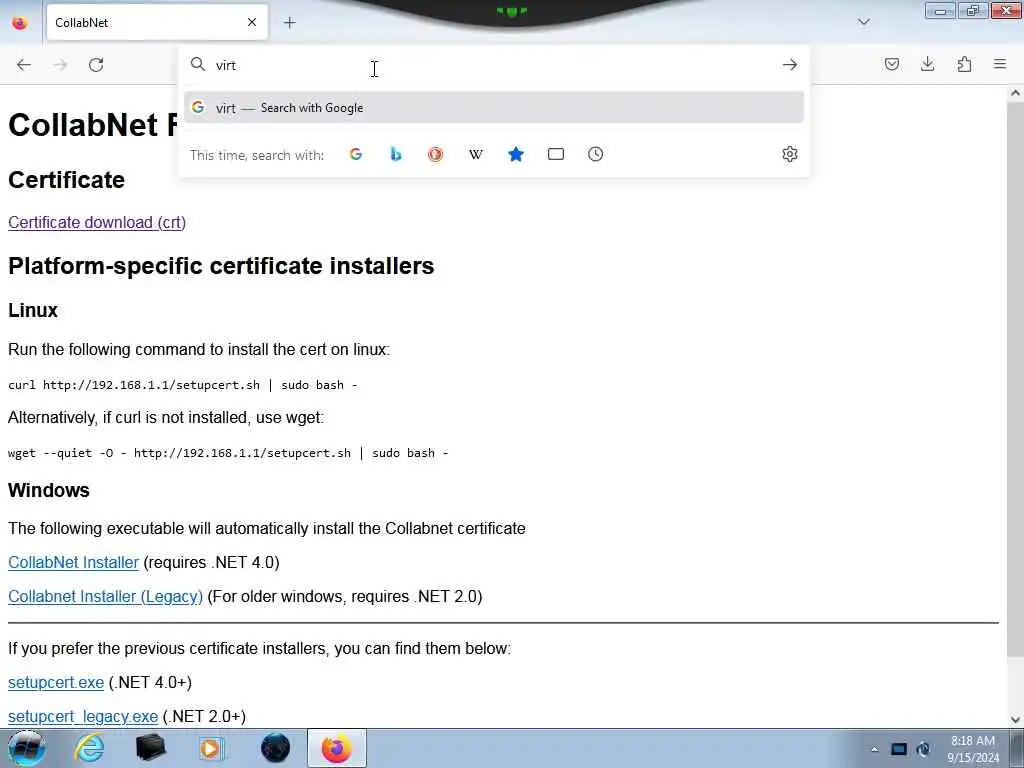The width and height of the screenshot is (1024, 768).
Task: Click the scrollbar up arrow
Action: click(x=1015, y=93)
